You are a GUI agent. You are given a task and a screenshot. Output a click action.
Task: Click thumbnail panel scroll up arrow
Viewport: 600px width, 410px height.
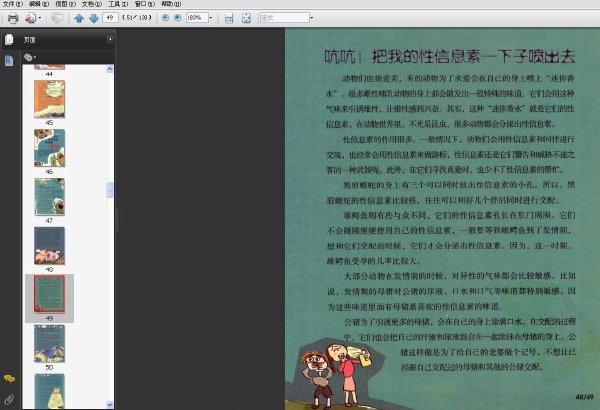pos(110,69)
